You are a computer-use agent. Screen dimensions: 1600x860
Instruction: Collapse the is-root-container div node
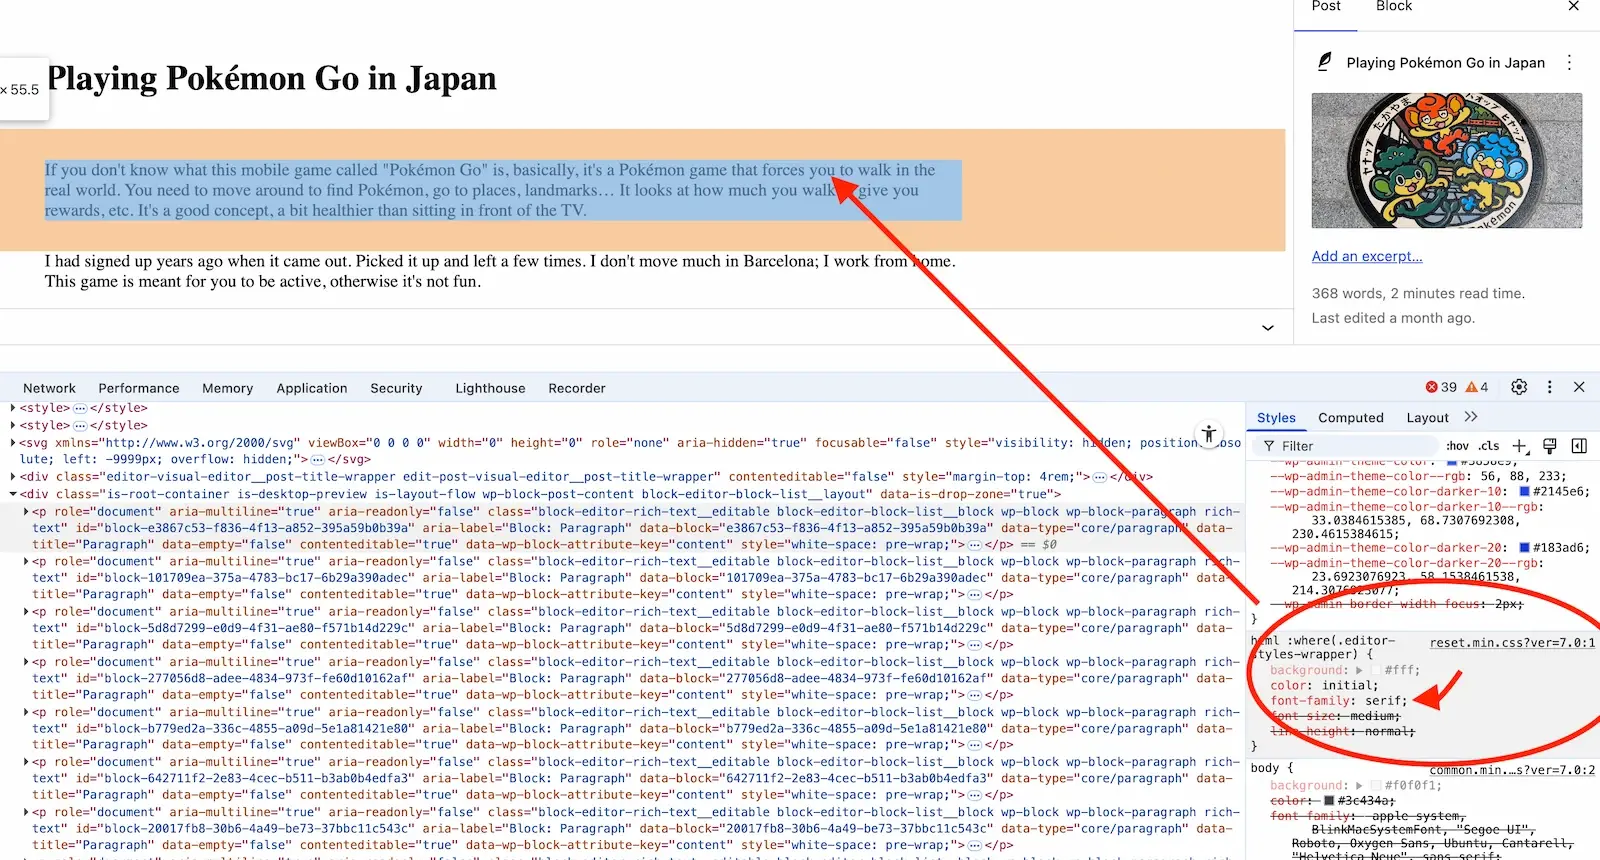pyautogui.click(x=13, y=494)
